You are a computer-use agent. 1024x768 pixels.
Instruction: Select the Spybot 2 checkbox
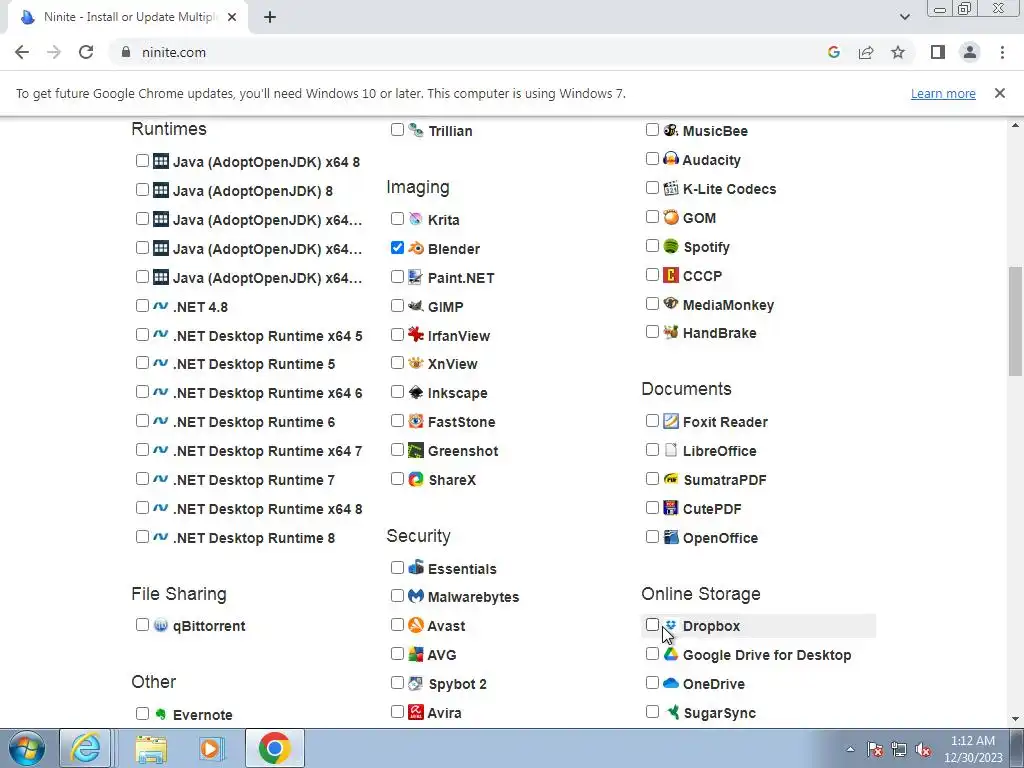397,682
